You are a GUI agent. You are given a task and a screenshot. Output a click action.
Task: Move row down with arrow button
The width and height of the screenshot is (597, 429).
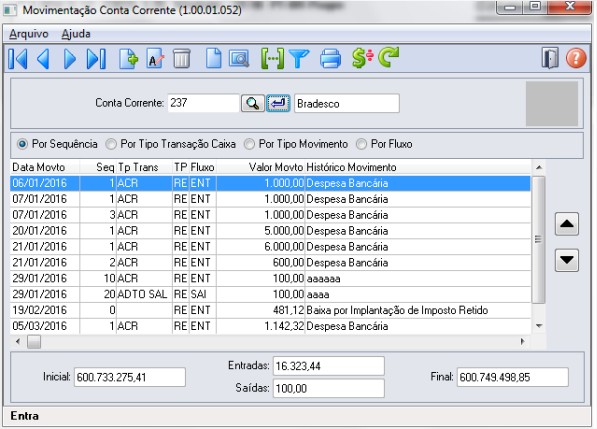[x=567, y=260]
